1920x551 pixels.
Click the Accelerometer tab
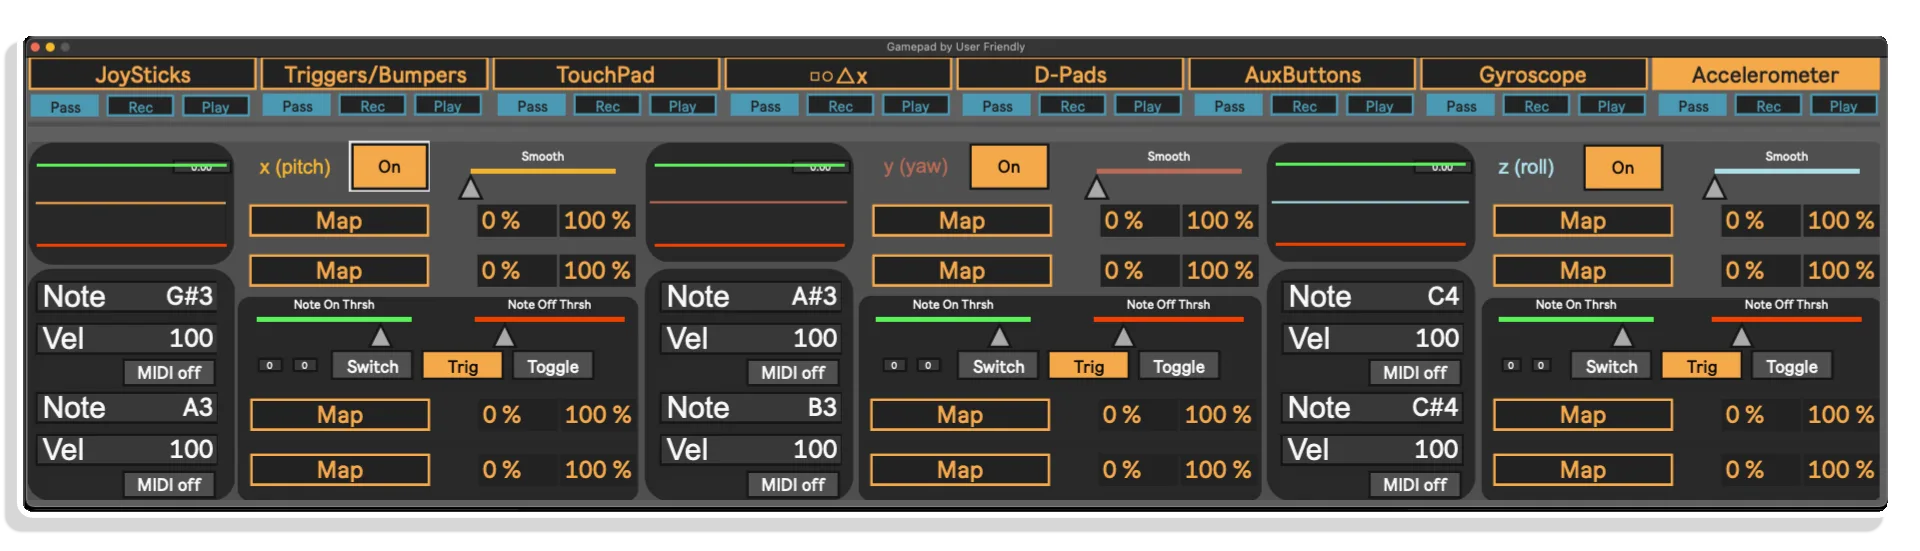pyautogui.click(x=1765, y=75)
